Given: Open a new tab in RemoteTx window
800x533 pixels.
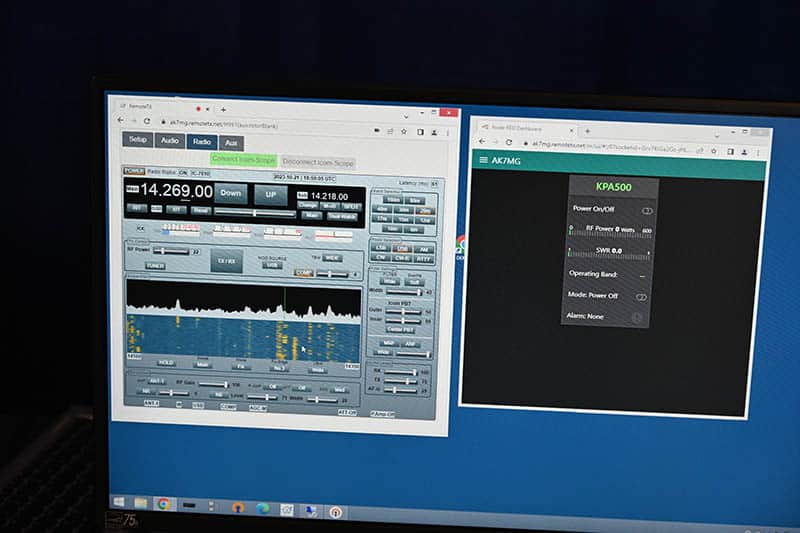Looking at the screenshot, I should pos(223,109).
